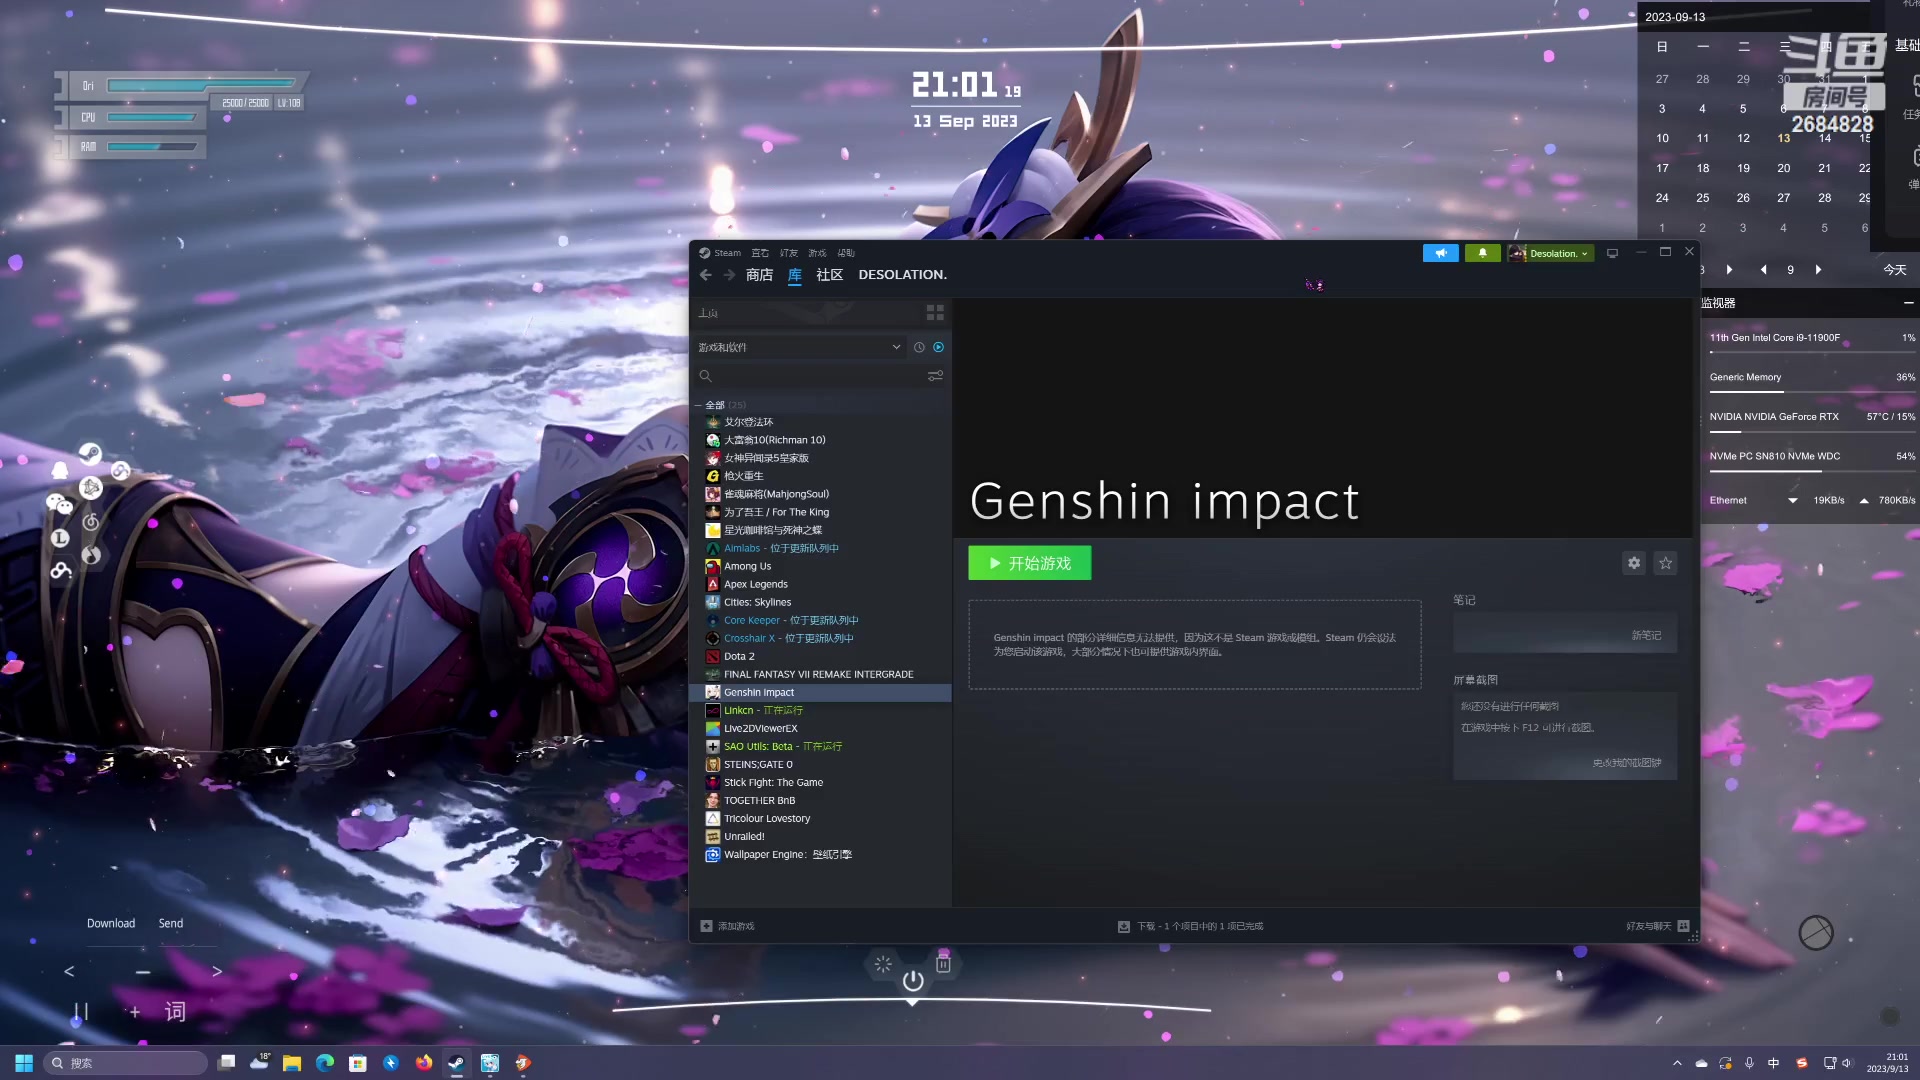
Task: Collapse the 监视器 monitor panel
Action: point(1908,303)
